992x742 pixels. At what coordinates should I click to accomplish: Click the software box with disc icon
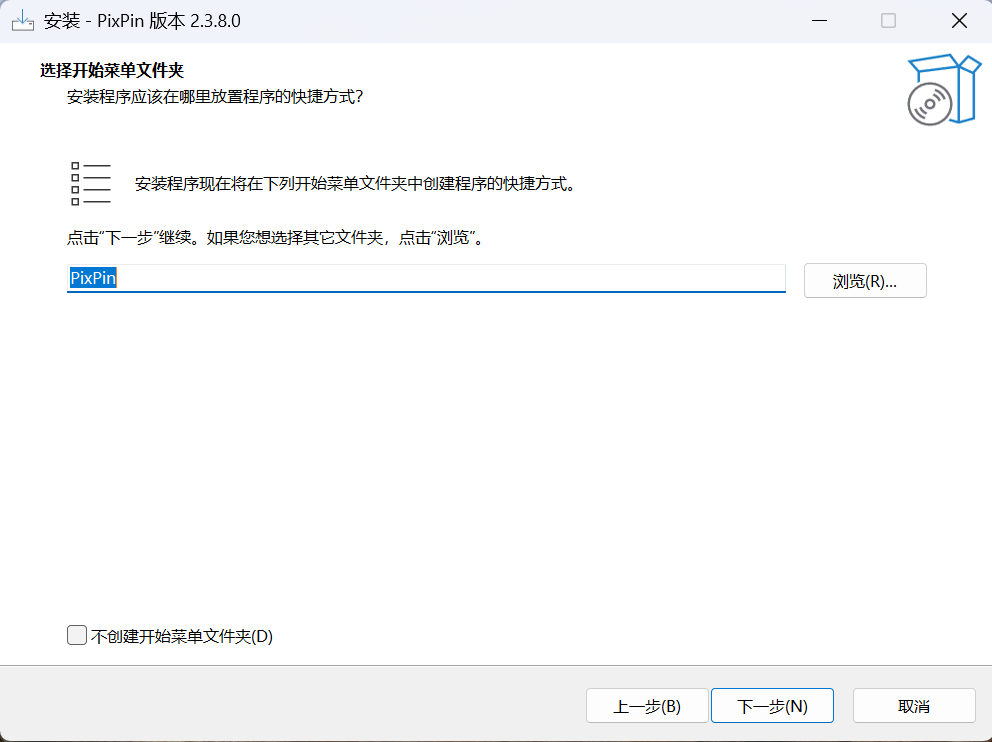pyautogui.click(x=944, y=90)
